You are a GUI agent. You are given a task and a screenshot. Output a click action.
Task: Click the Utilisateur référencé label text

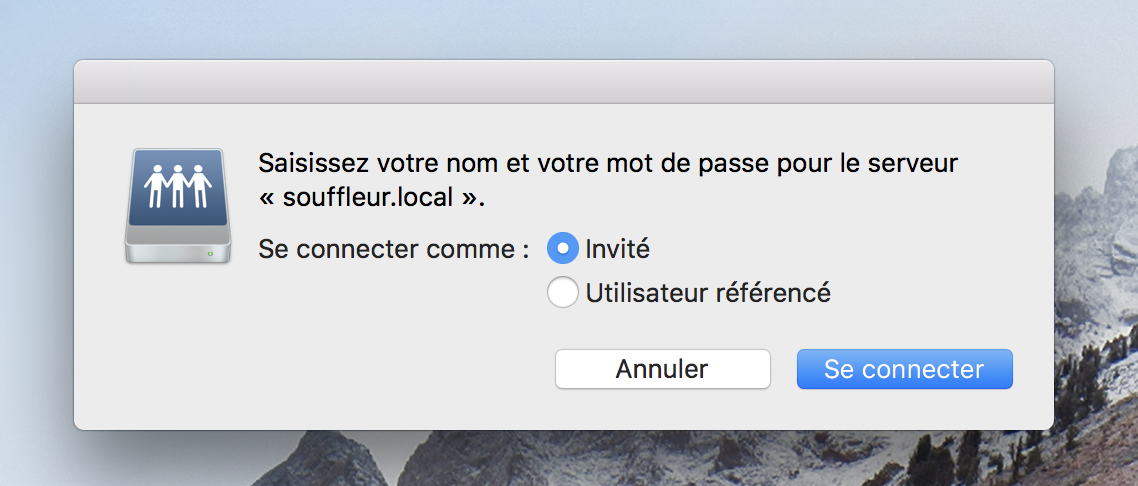click(708, 292)
